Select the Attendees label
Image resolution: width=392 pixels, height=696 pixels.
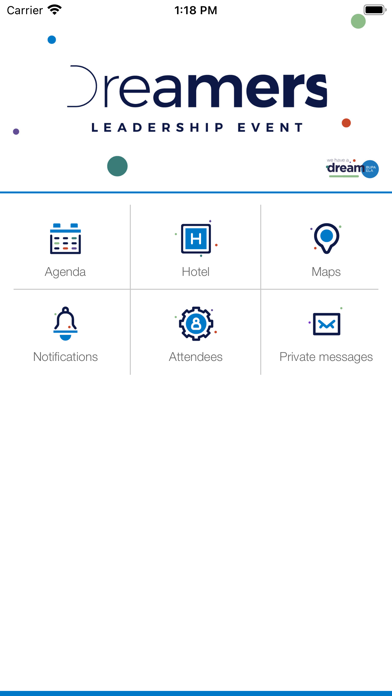[196, 356]
